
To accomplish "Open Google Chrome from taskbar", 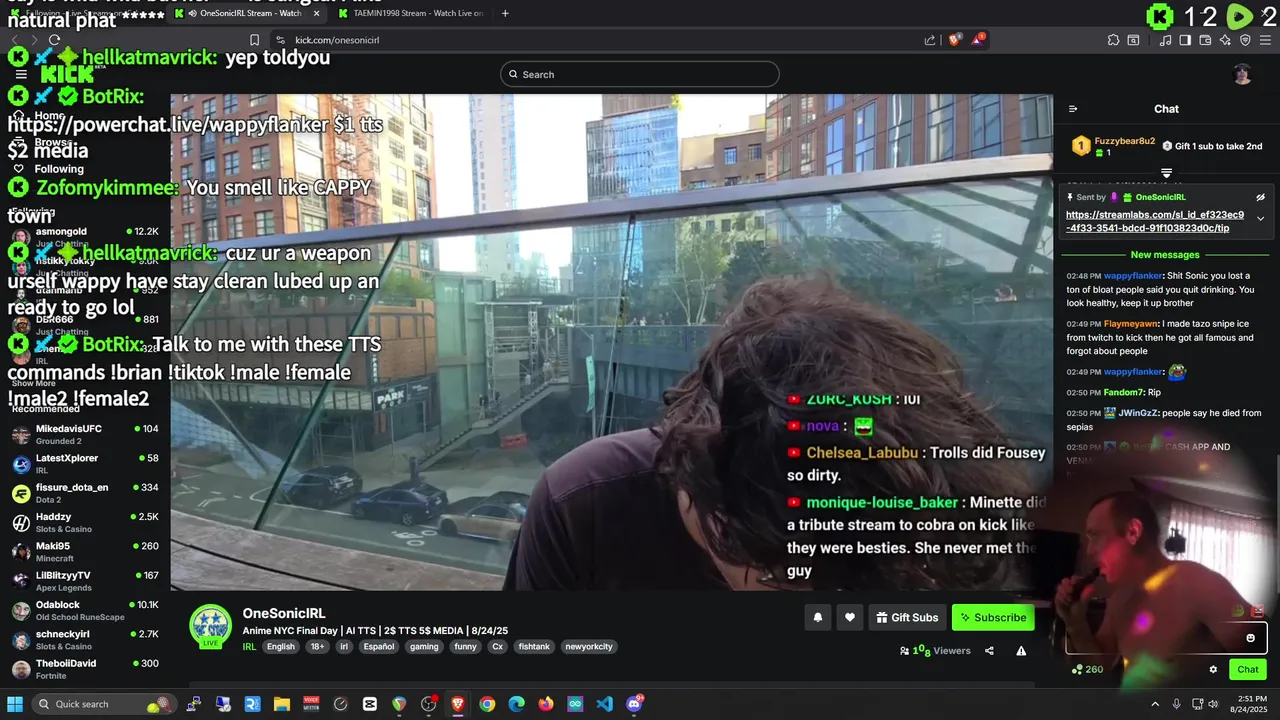I will pos(487,704).
